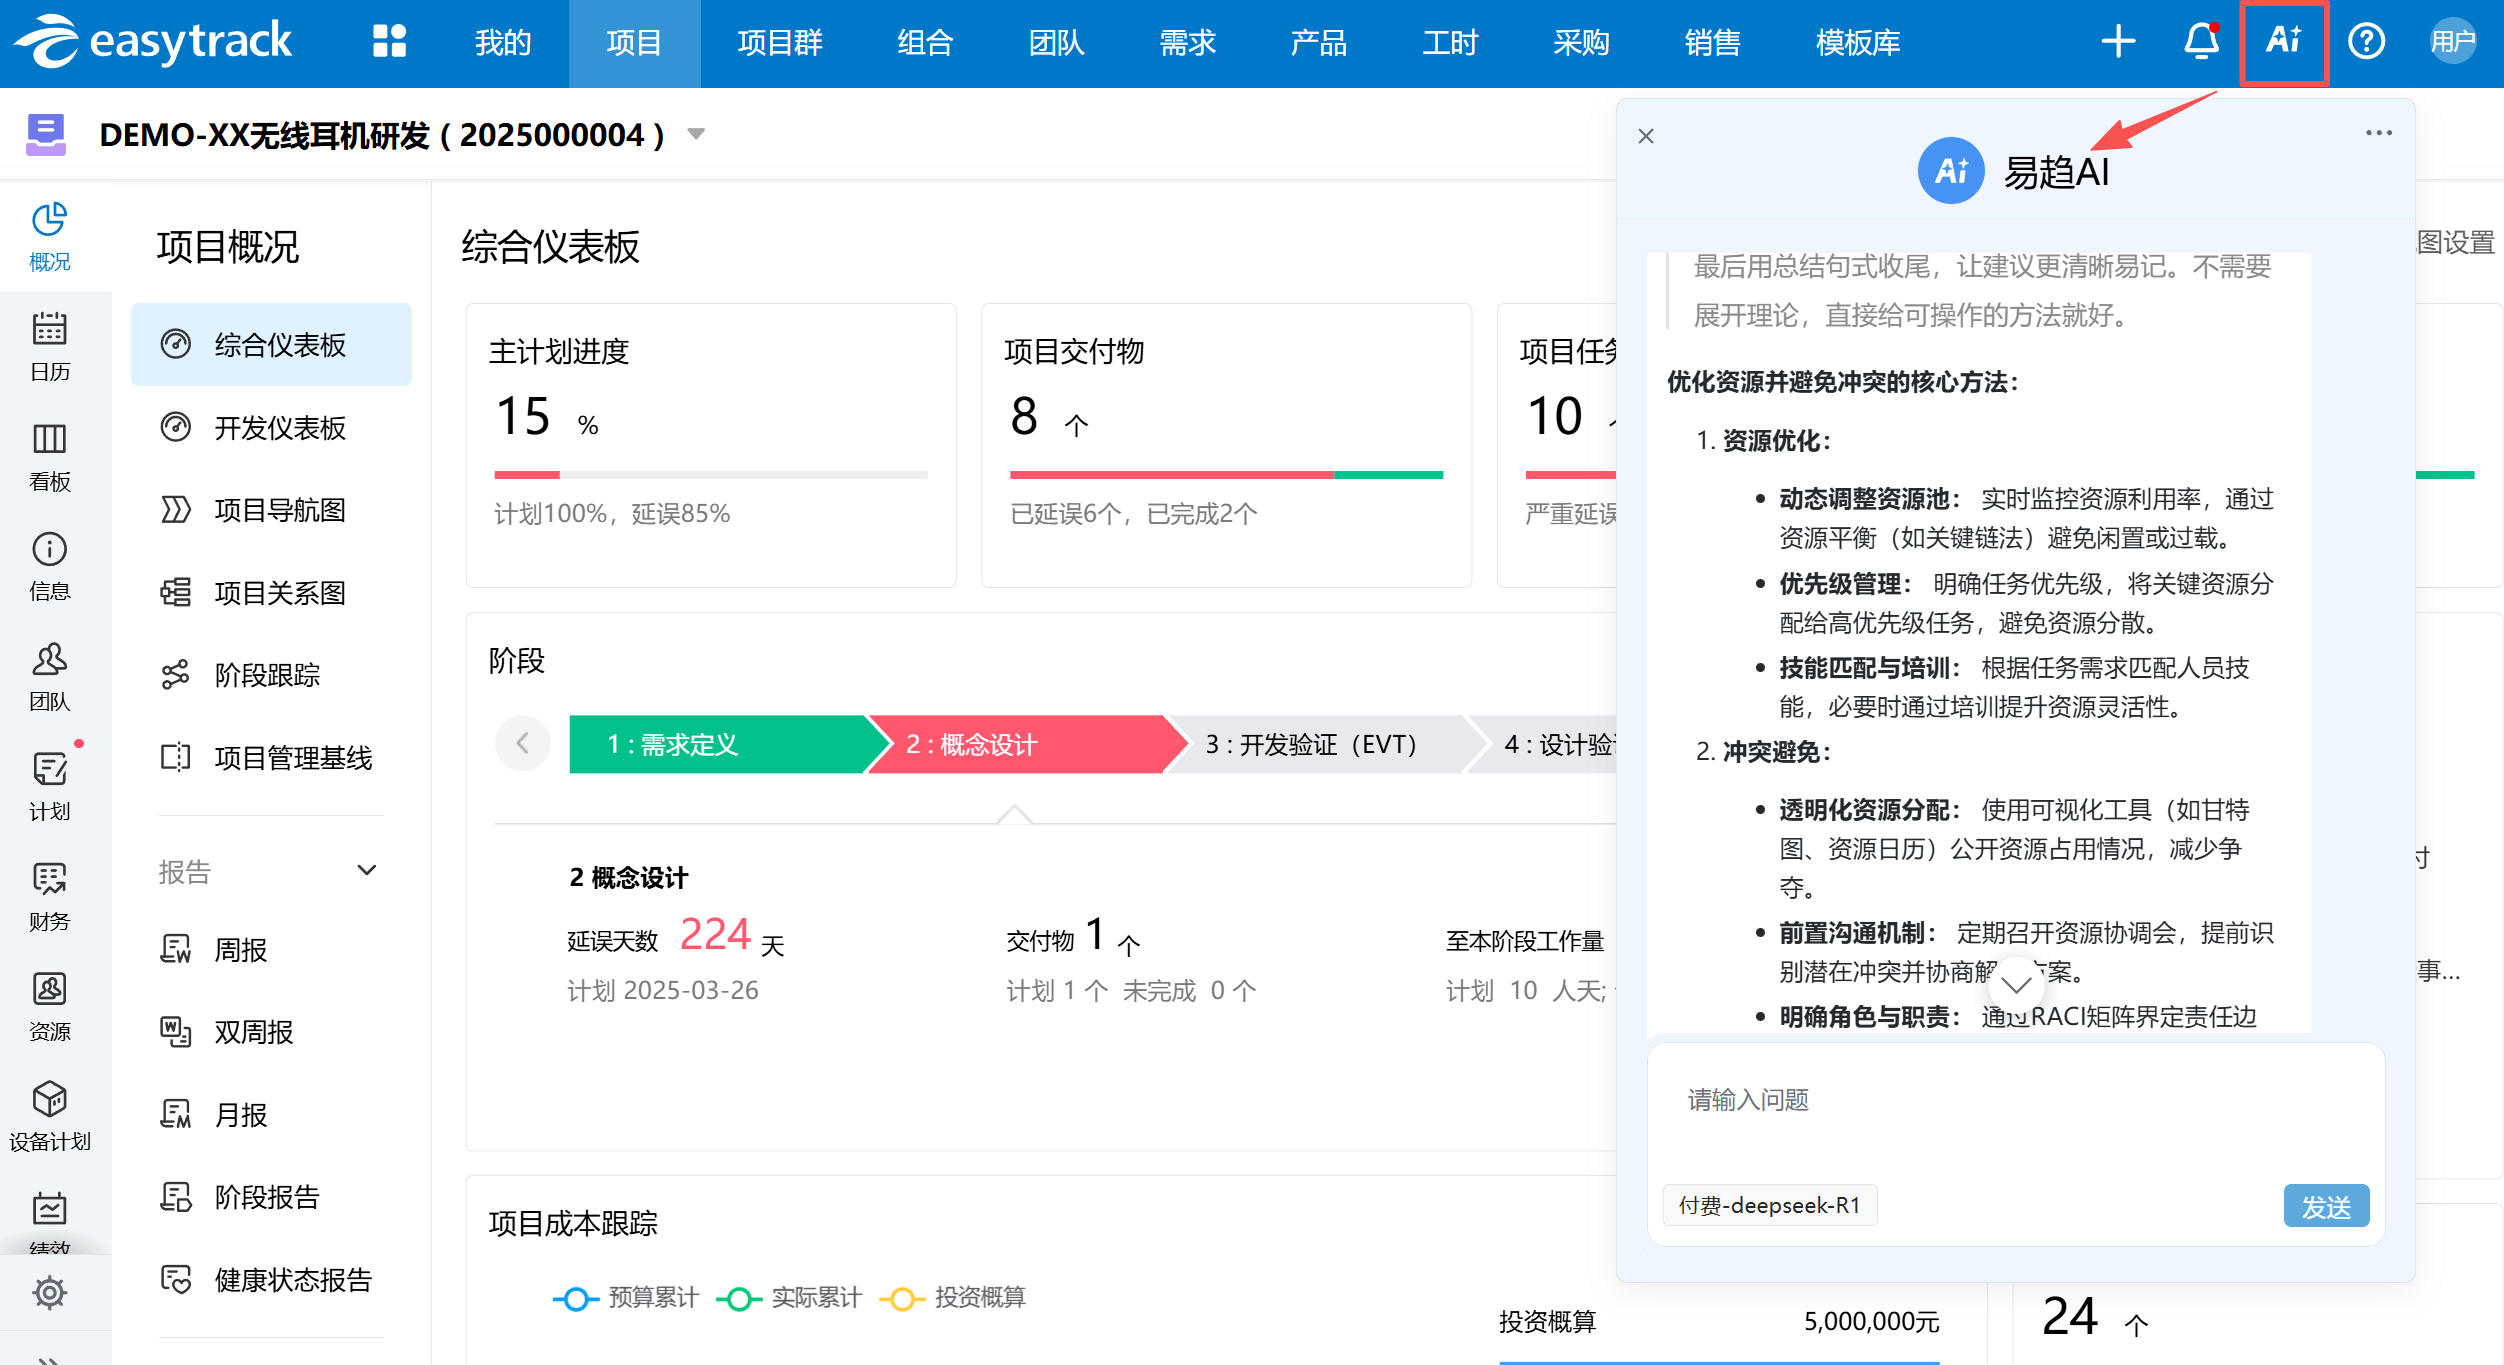Open the 易趋AI assistant icon in header

pyautogui.click(x=2284, y=42)
